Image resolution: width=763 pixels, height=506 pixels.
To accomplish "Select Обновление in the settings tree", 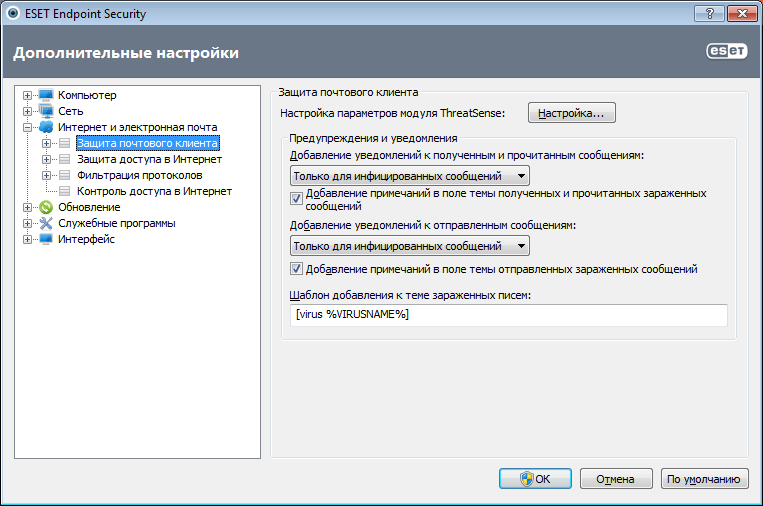I will 89,207.
